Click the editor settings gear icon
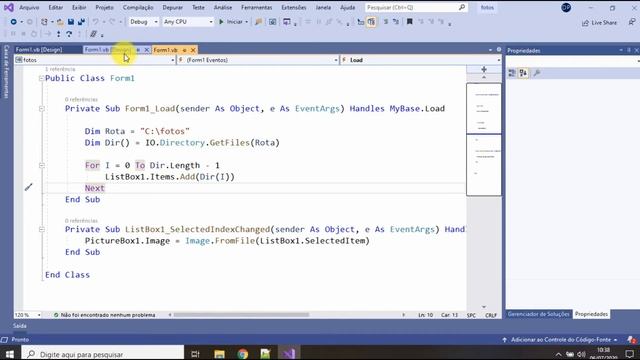The image size is (640, 360). (x=499, y=50)
